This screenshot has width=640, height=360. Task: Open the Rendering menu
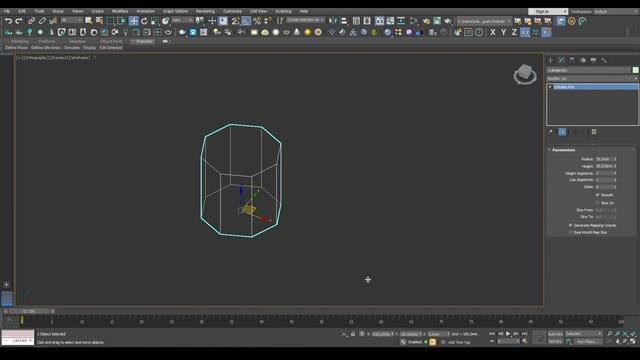(x=205, y=11)
